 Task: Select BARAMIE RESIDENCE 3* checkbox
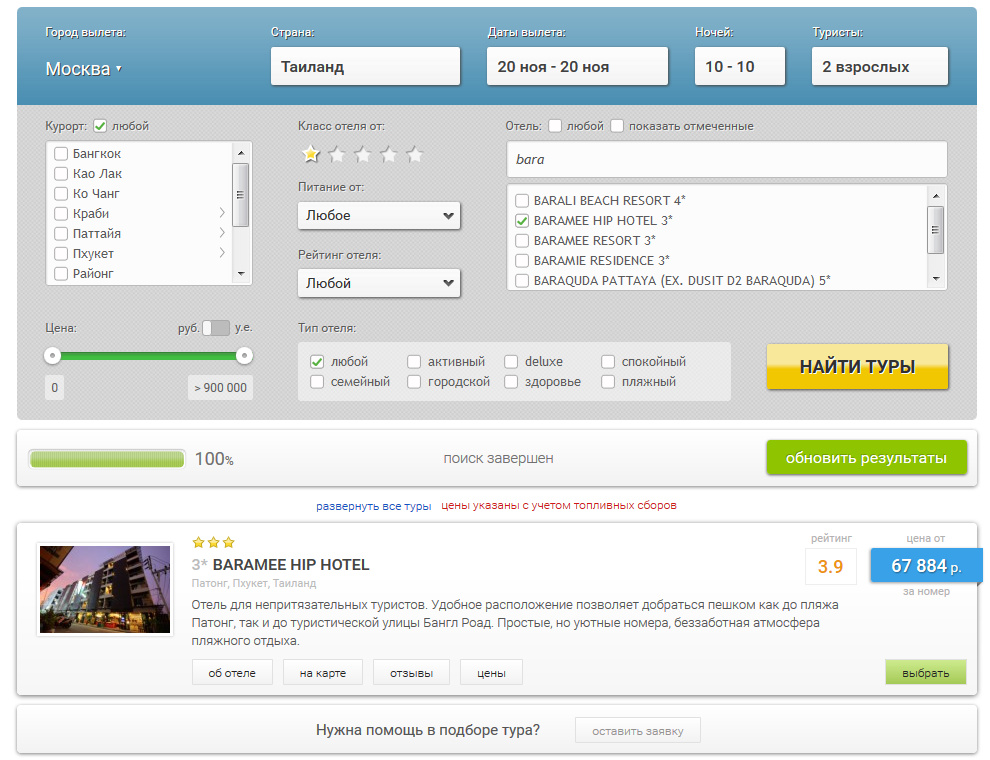522,261
